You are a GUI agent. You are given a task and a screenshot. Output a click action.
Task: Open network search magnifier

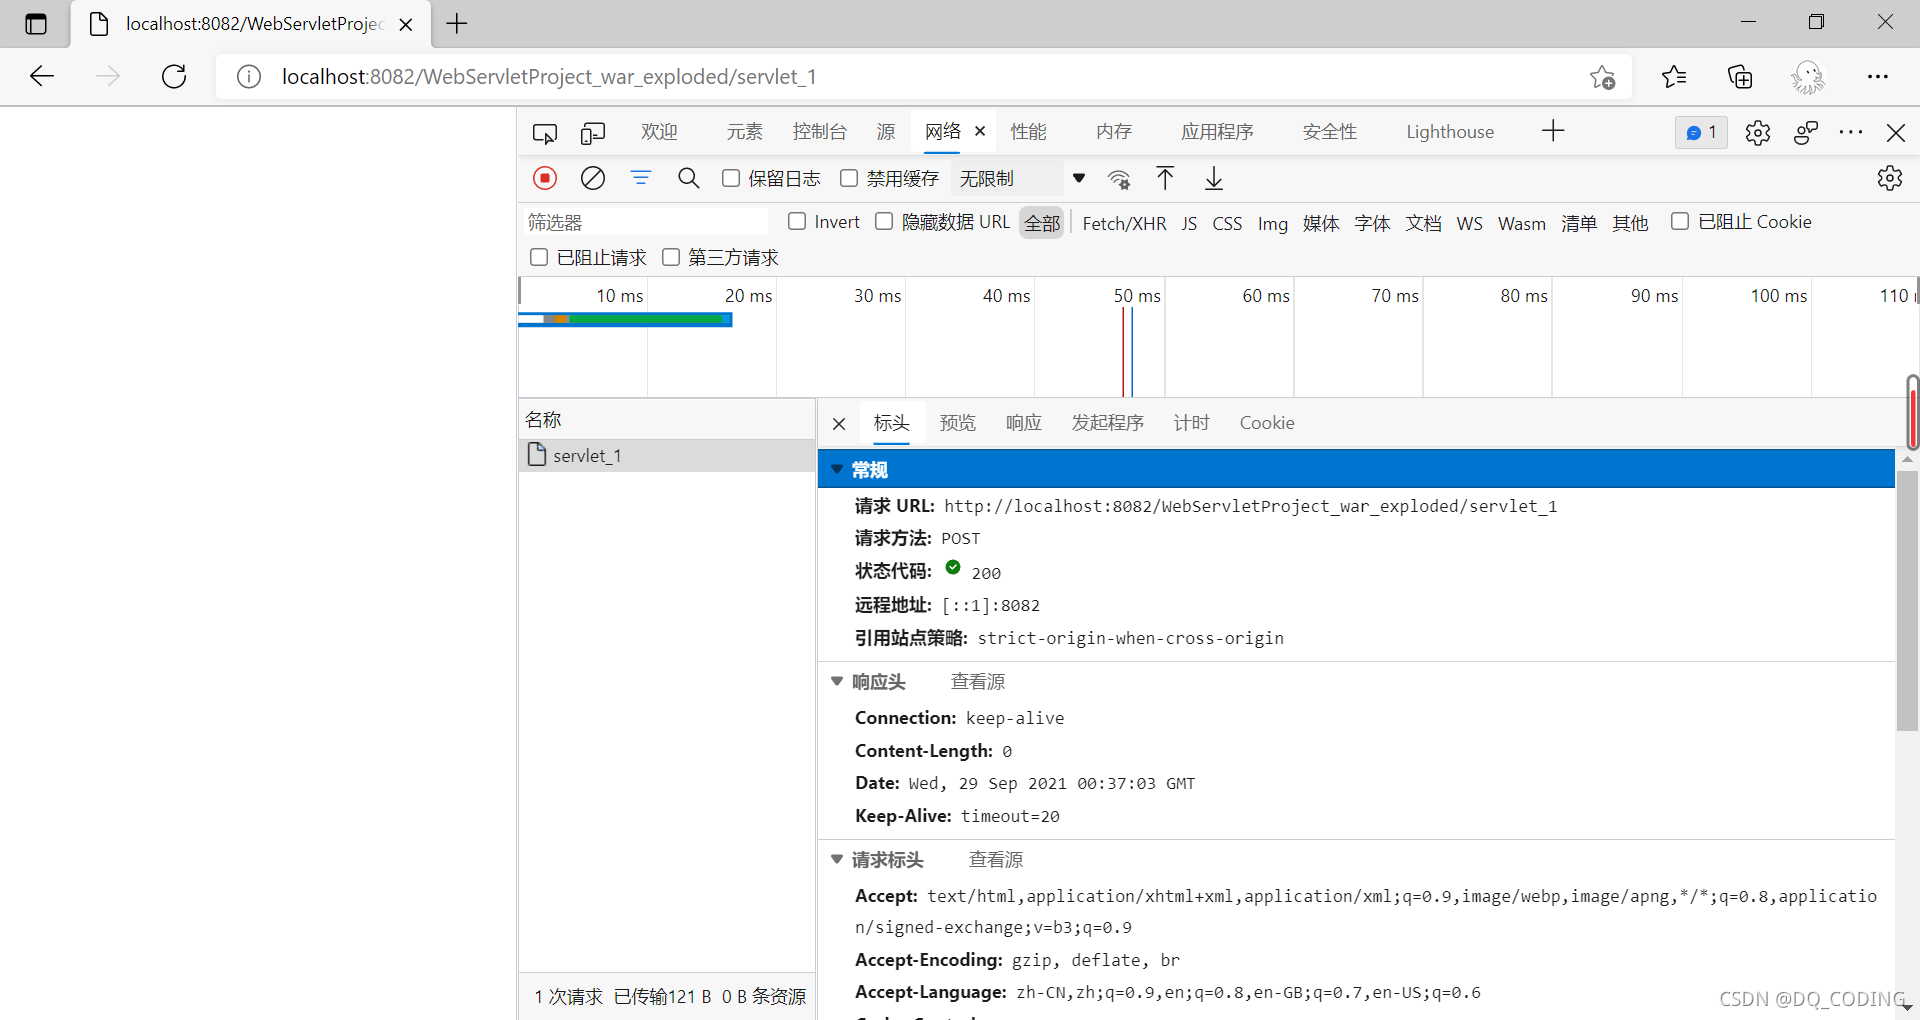pos(689,178)
